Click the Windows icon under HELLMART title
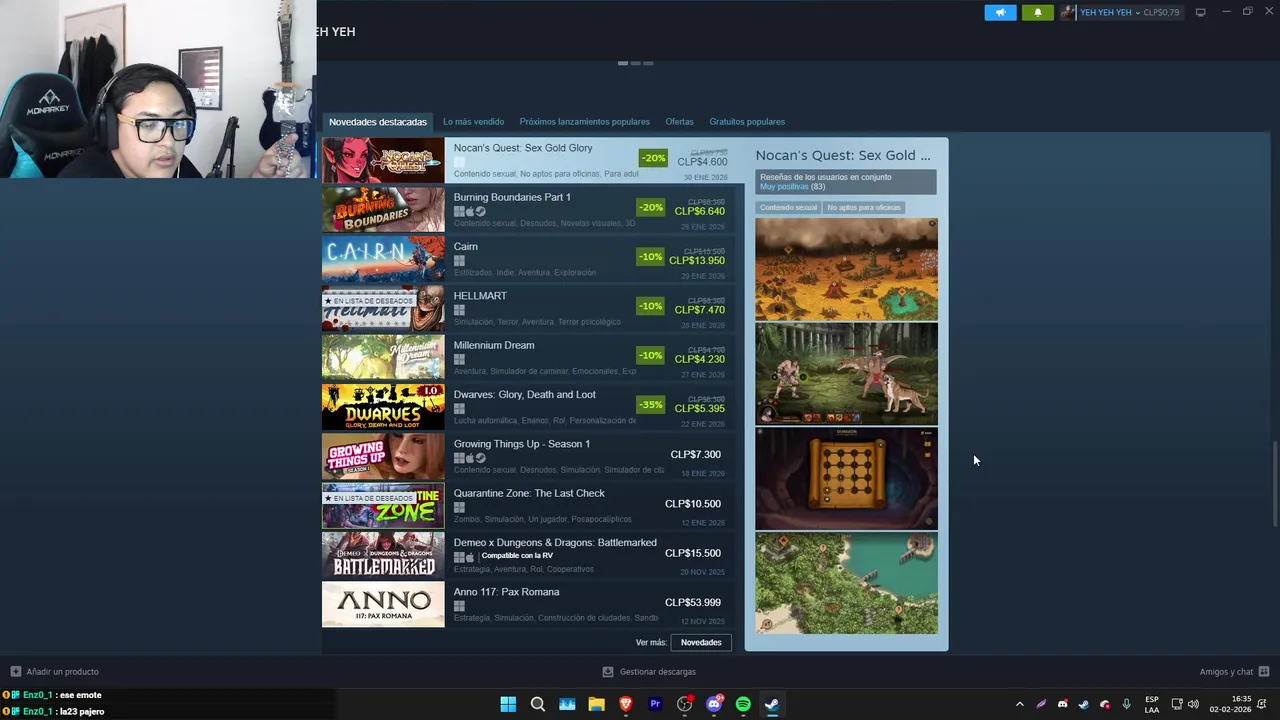The image size is (1280, 720). tap(459, 310)
